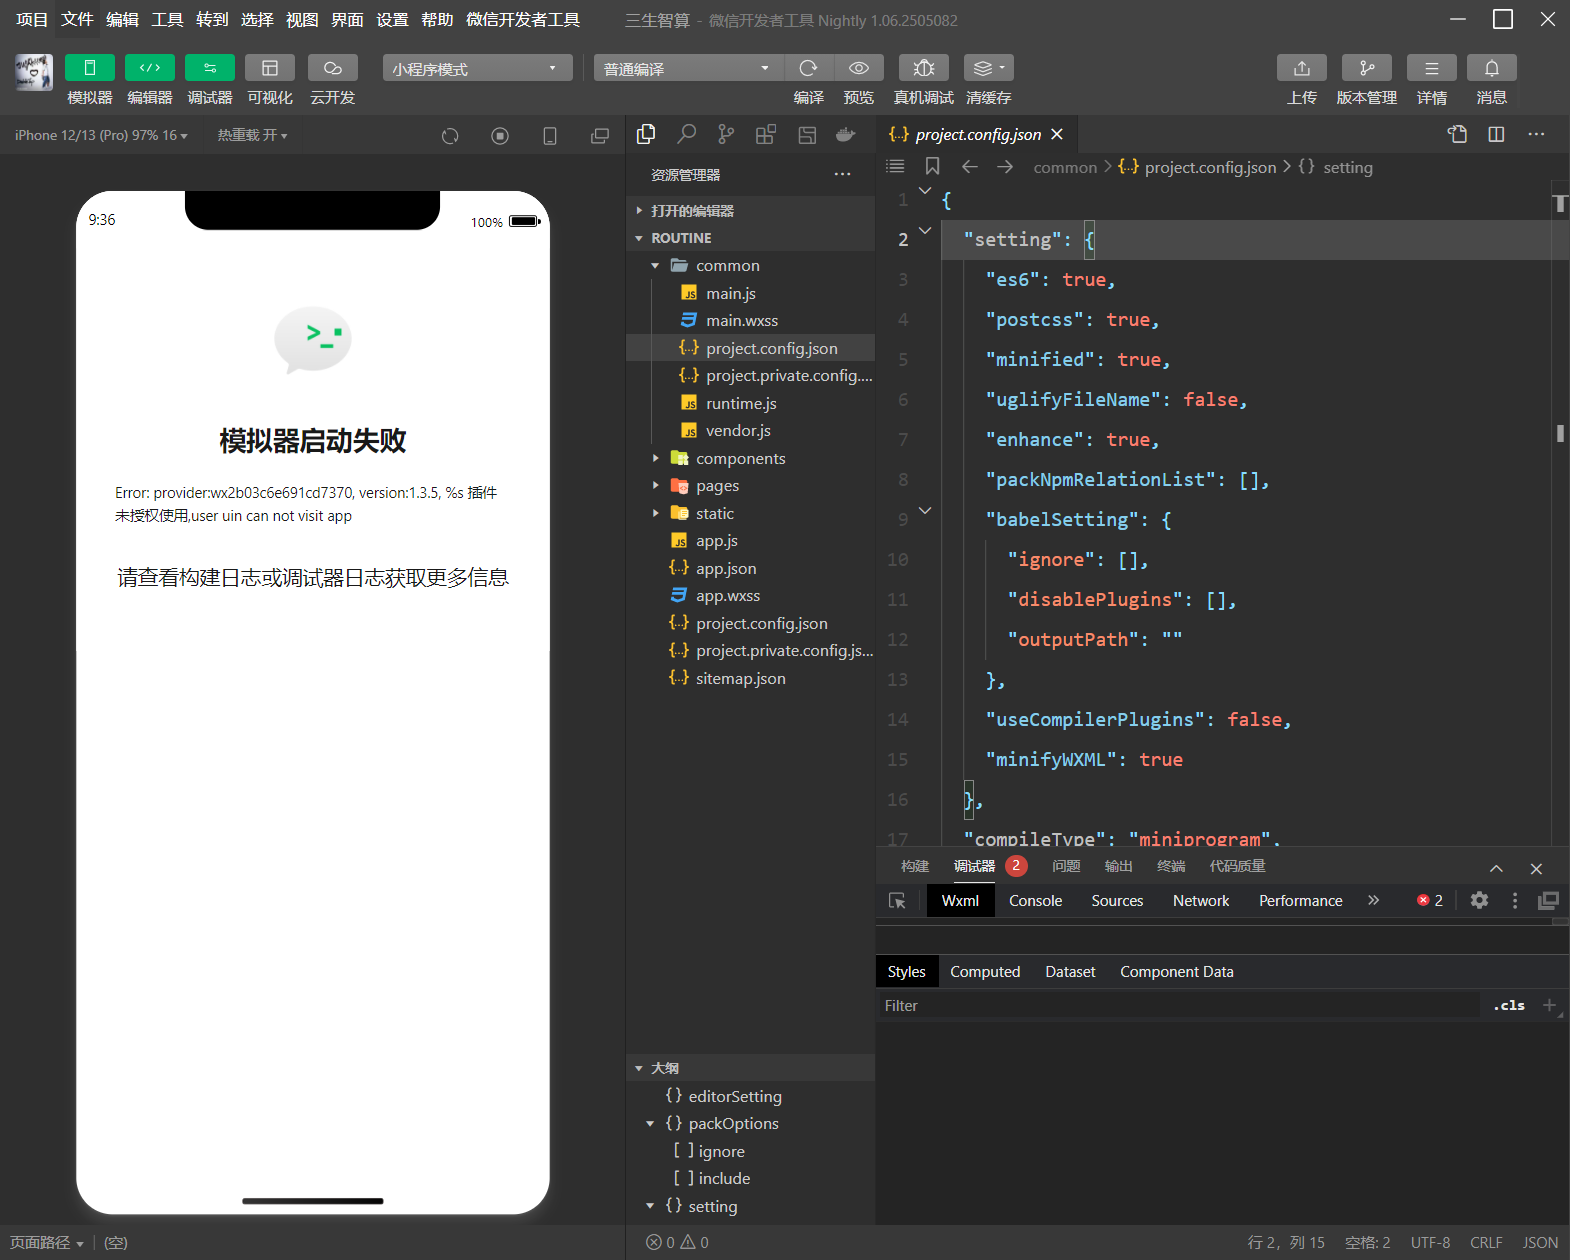
Task: Click simulator refresh icon
Action: pos(450,136)
